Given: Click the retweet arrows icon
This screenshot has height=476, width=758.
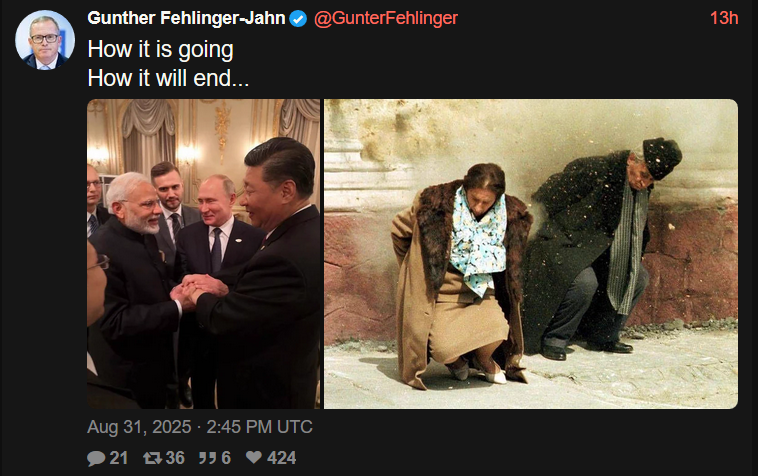Looking at the screenshot, I should tap(152, 458).
